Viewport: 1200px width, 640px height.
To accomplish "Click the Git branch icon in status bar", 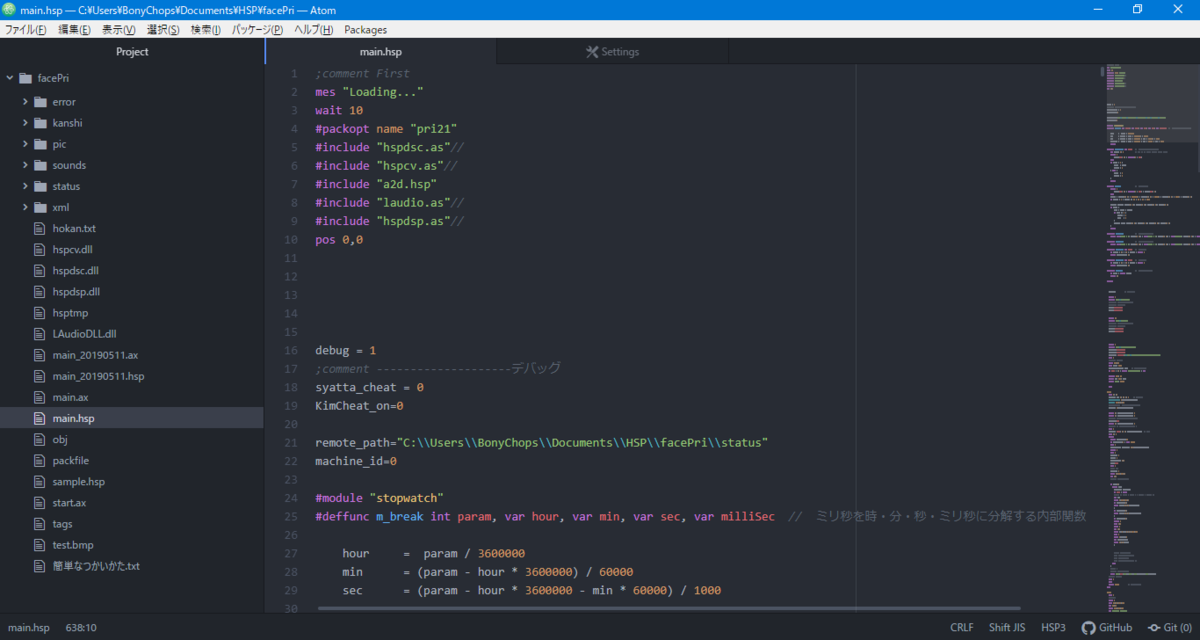I will point(1154,628).
